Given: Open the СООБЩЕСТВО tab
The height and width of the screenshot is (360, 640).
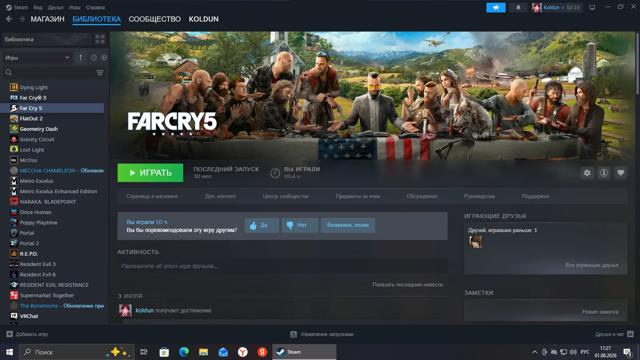Looking at the screenshot, I should (154, 19).
